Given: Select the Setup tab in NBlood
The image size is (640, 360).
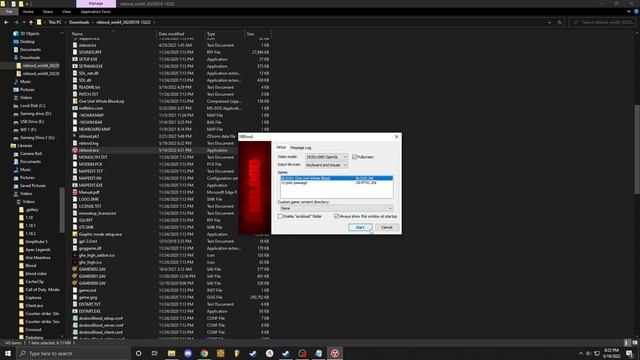Looking at the screenshot, I should point(281,147).
